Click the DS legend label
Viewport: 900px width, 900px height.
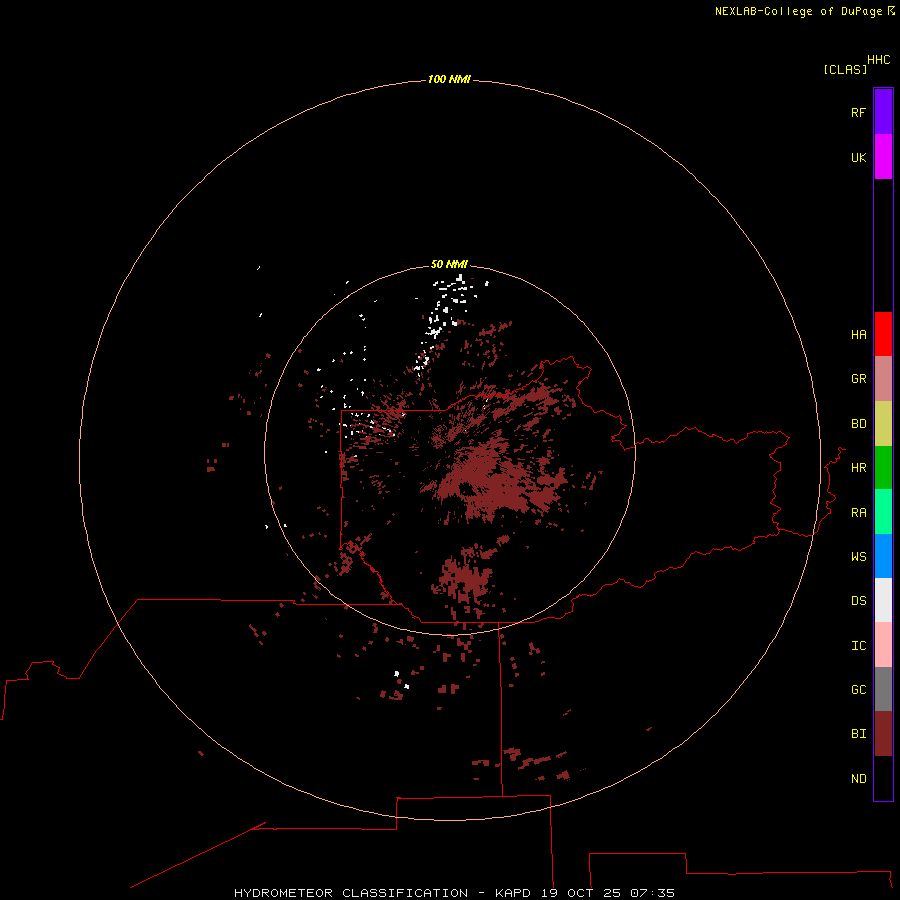858,601
